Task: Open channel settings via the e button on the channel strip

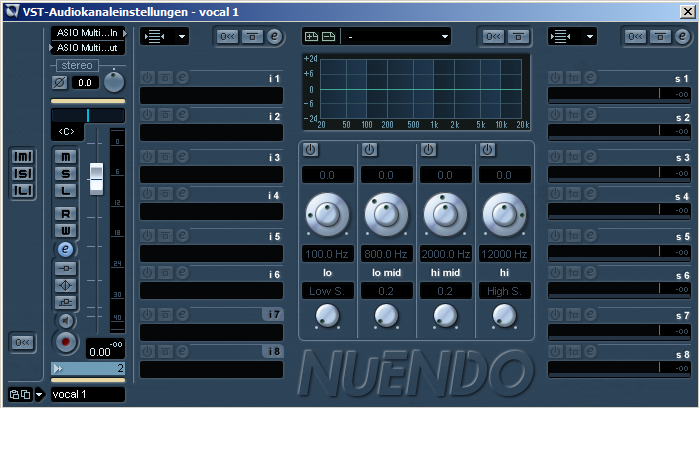Action: coord(66,249)
